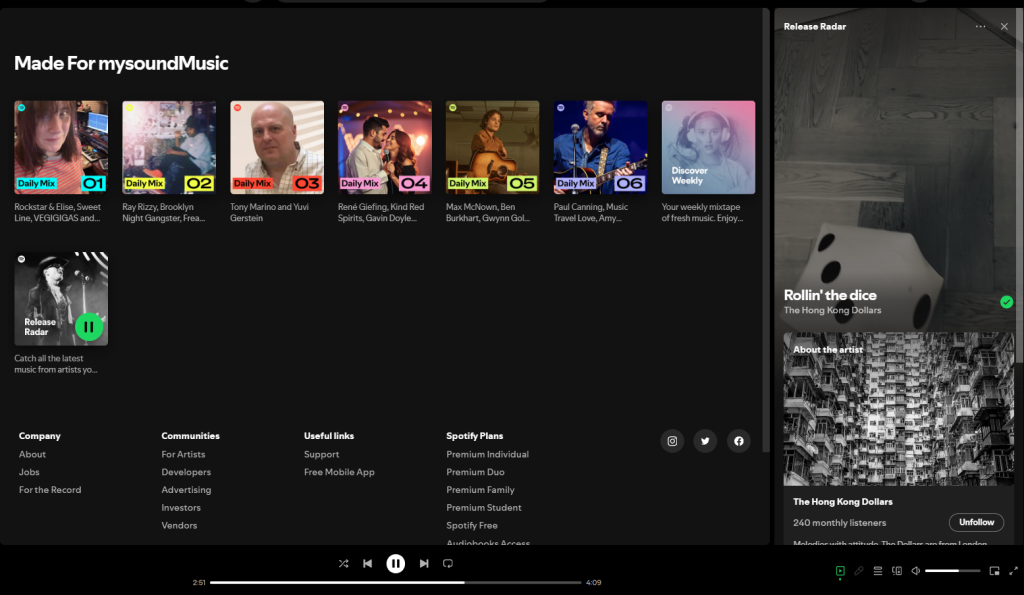The width and height of the screenshot is (1024, 595).
Task: Unfollow The Hong Kong Dollars
Action: point(976,522)
